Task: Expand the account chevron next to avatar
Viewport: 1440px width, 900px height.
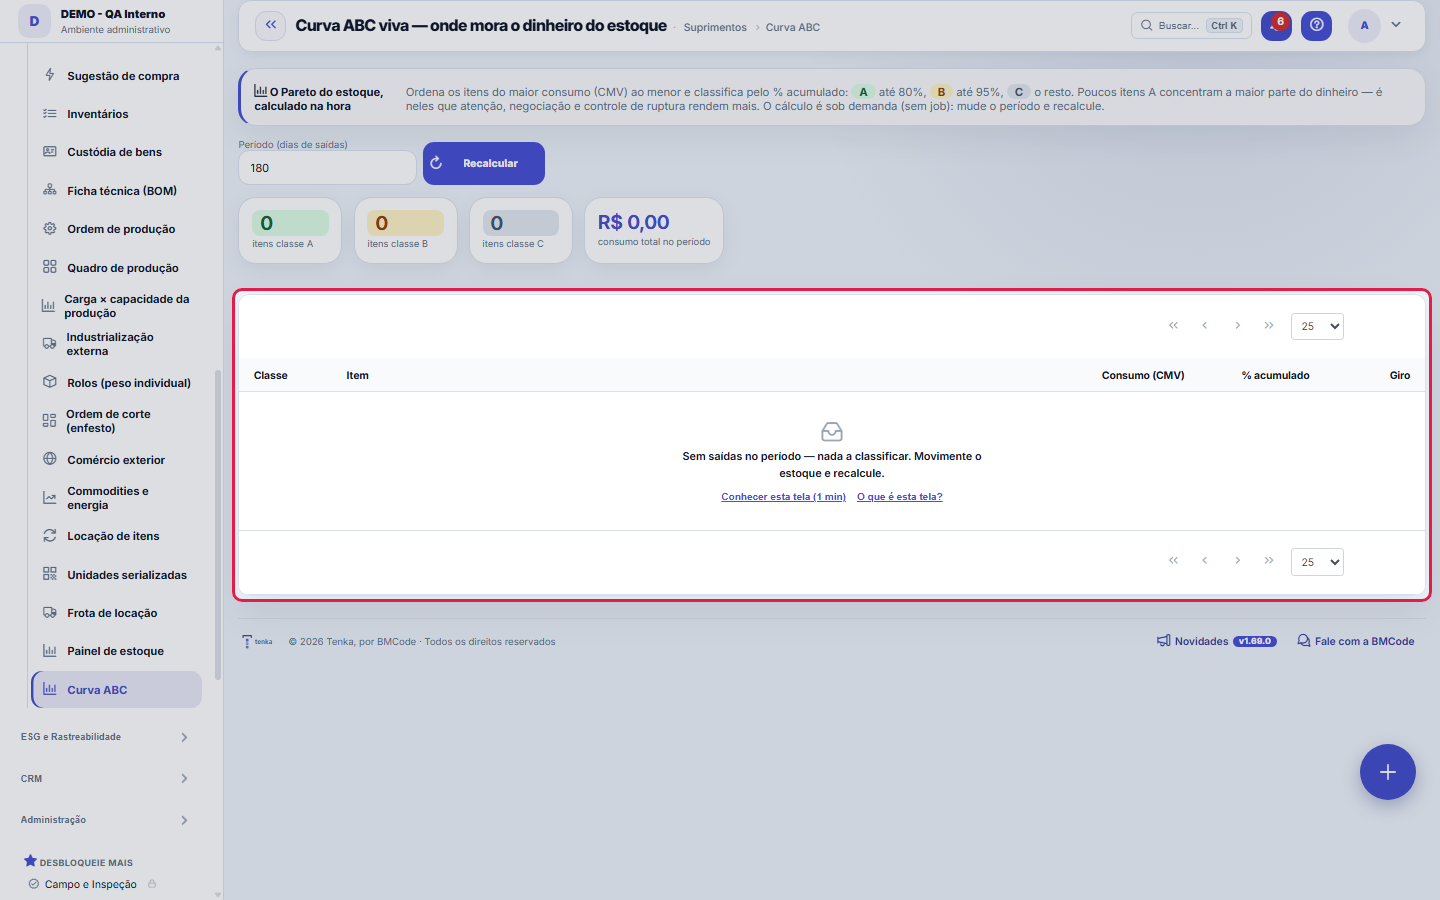Action: [x=1396, y=25]
